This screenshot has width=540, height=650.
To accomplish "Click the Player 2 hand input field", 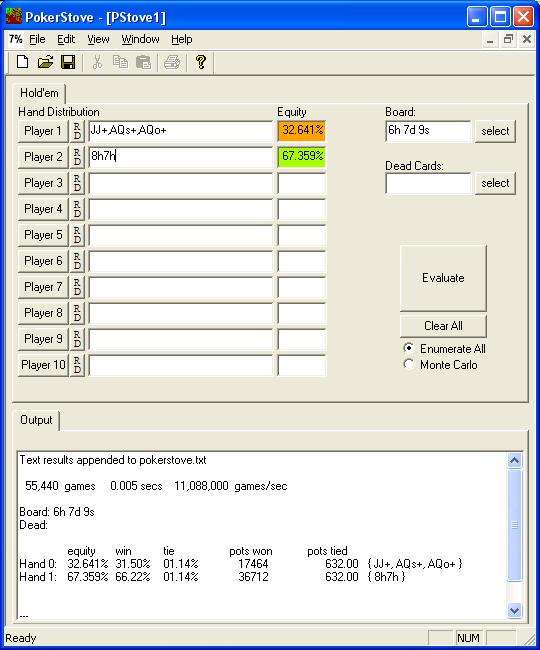I will pos(181,157).
